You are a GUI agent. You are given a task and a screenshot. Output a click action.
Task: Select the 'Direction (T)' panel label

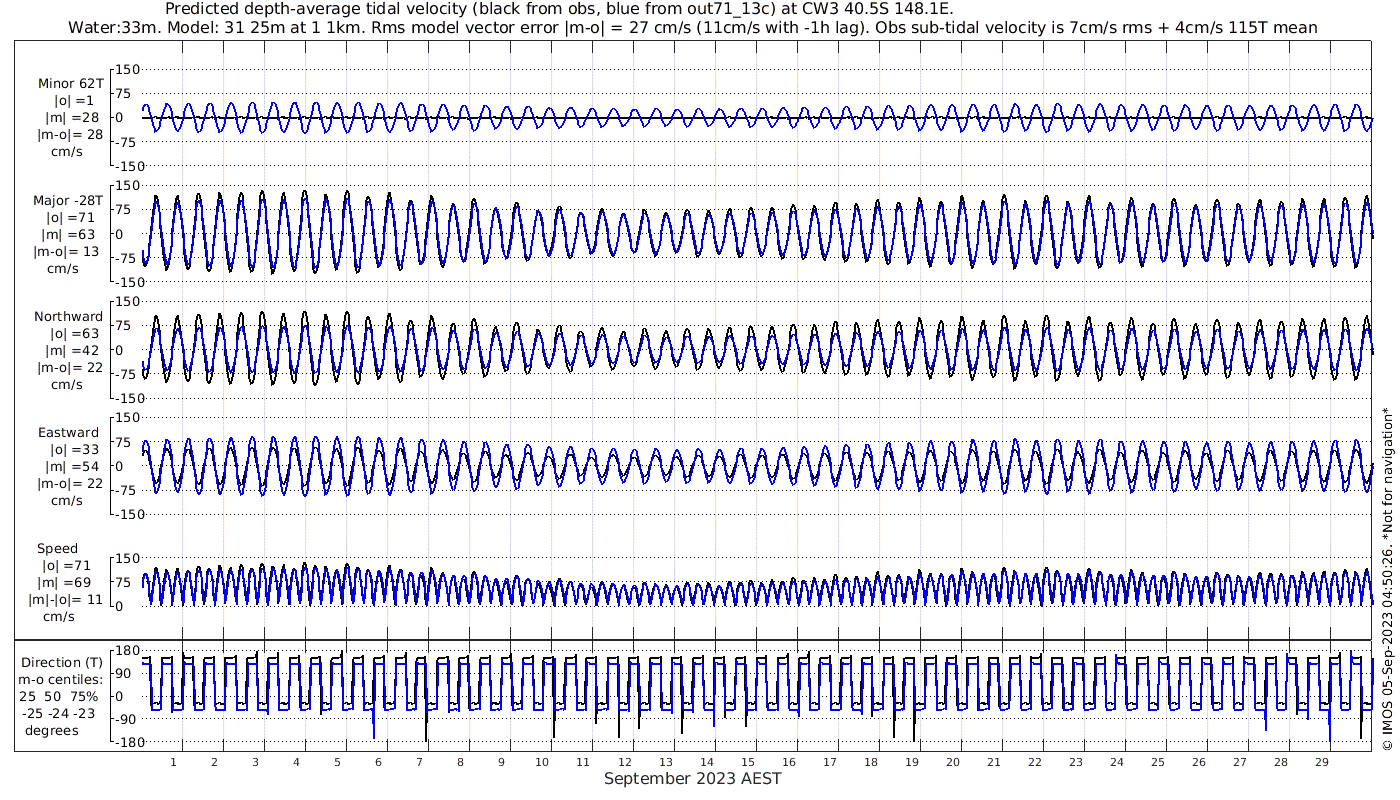(62, 662)
